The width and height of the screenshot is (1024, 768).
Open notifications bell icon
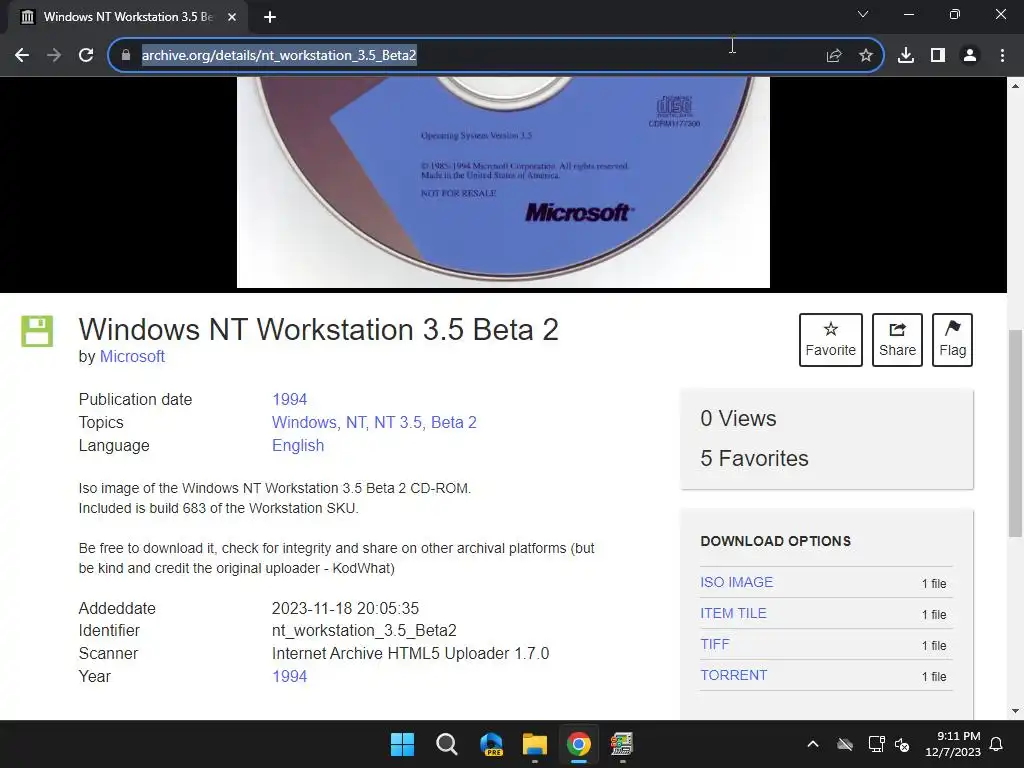997,744
